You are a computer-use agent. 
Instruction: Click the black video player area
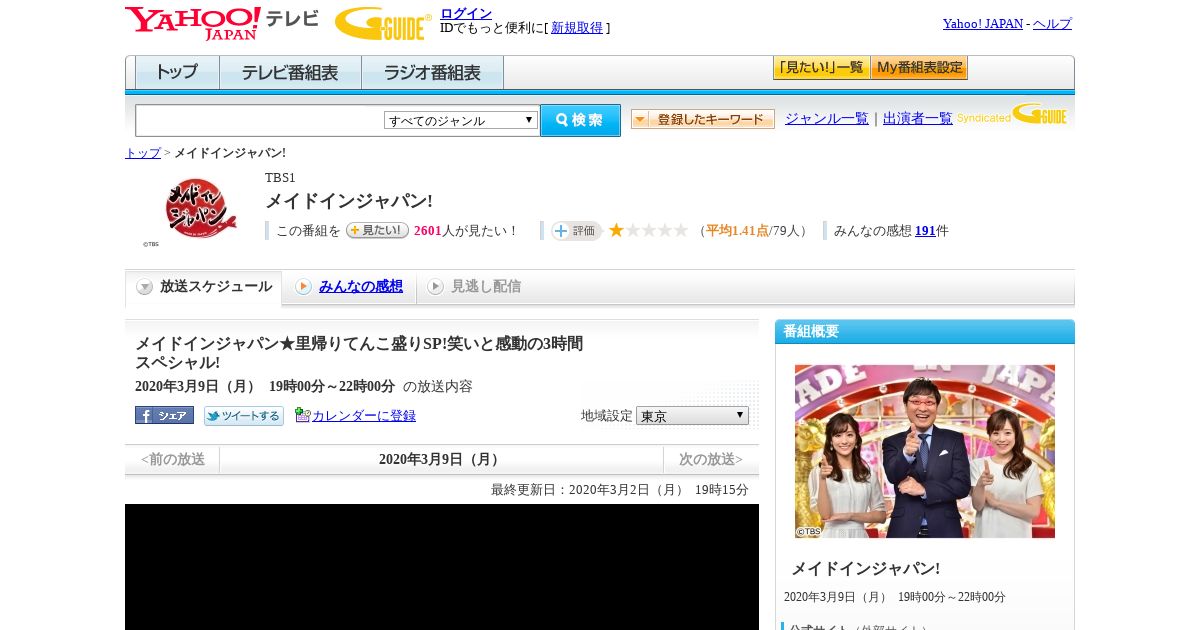442,567
